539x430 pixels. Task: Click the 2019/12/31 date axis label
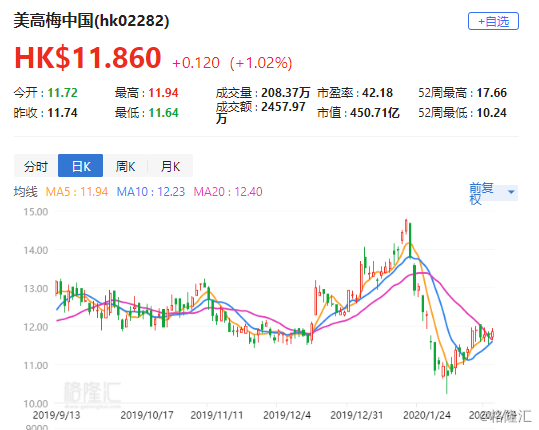click(x=356, y=415)
